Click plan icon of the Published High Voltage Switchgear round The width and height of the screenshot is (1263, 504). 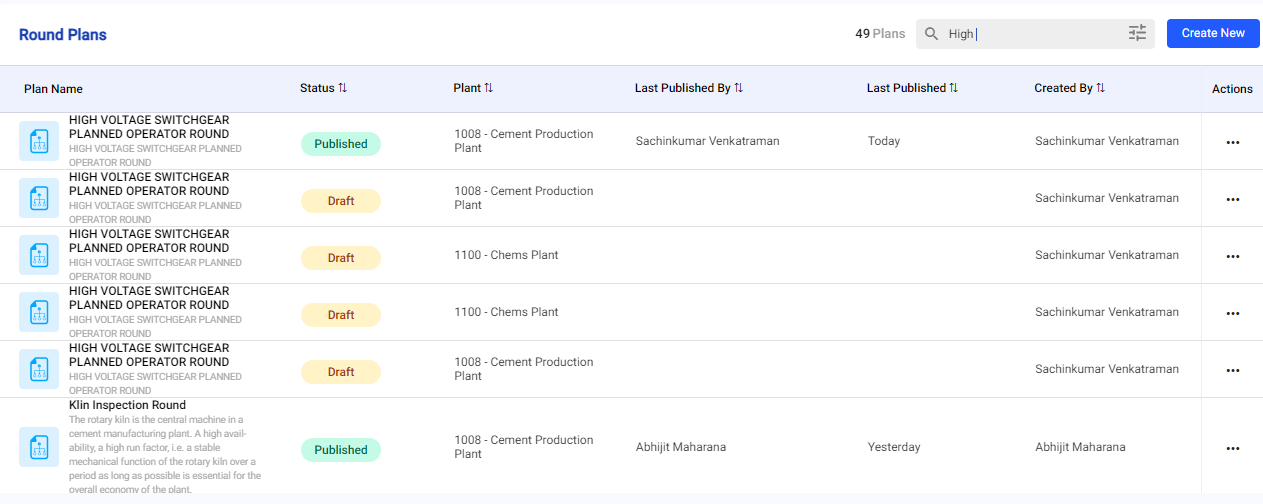click(x=39, y=141)
